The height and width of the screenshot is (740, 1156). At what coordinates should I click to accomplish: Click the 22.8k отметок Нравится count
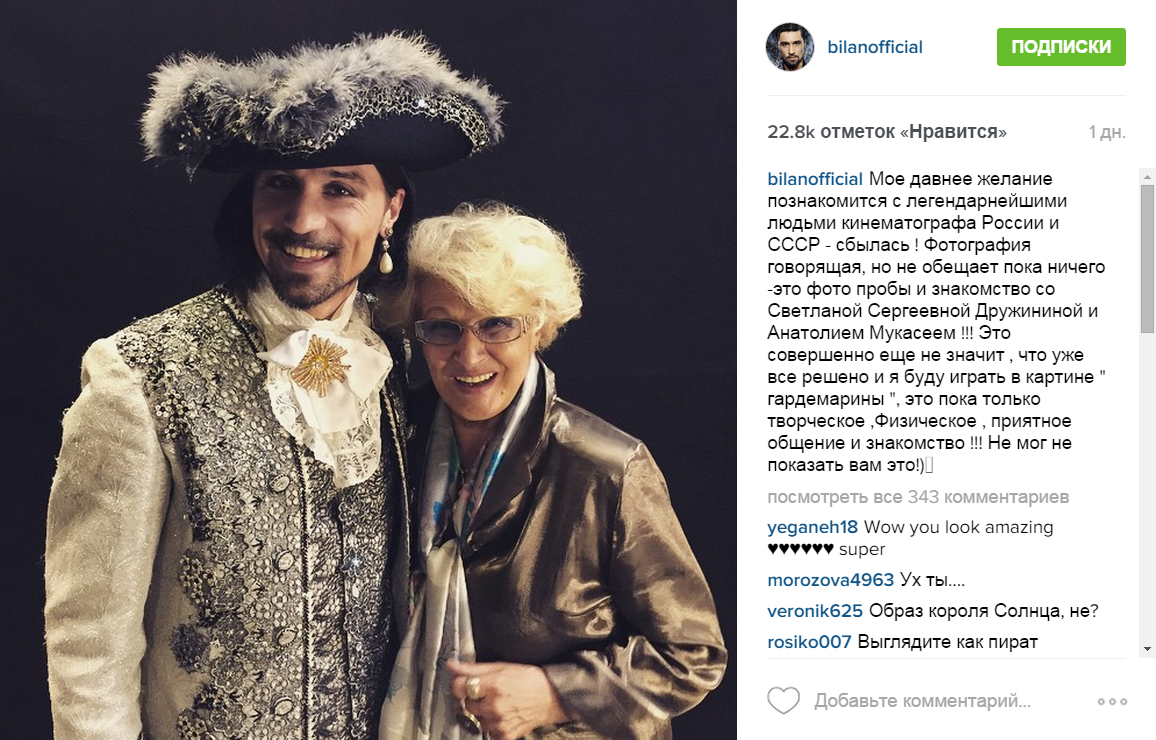[x=886, y=132]
